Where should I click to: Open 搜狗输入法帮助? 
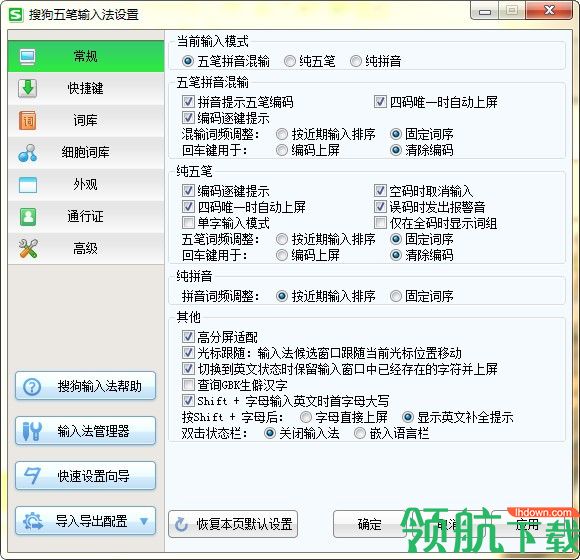click(85, 387)
